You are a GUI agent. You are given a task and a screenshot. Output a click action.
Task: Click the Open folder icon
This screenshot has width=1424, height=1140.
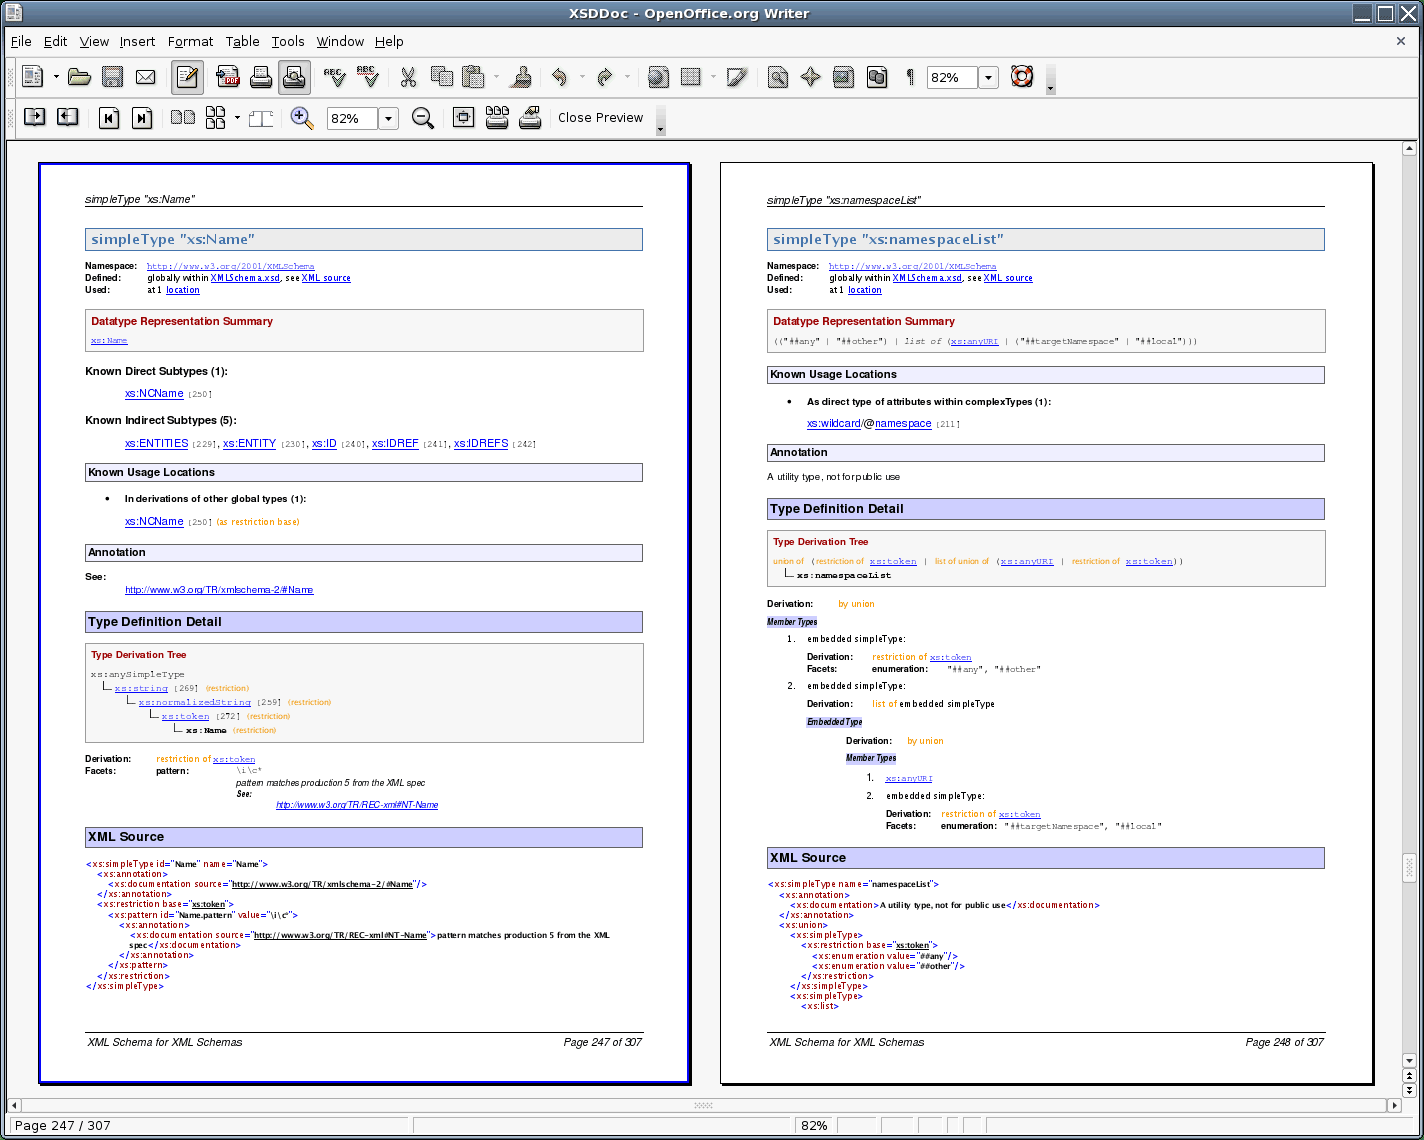(x=80, y=77)
